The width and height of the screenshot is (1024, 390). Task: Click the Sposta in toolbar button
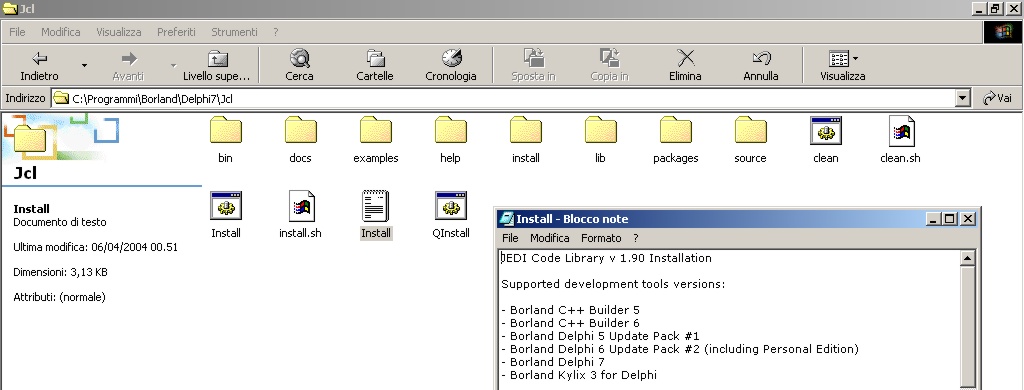[533, 65]
